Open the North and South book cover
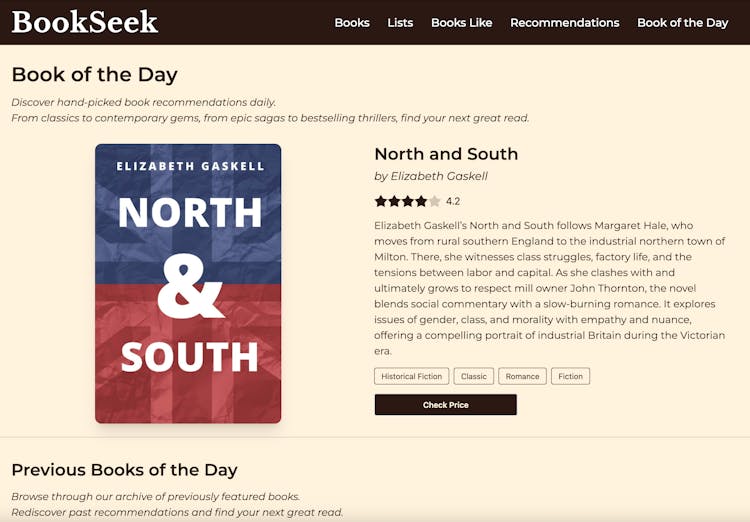The width and height of the screenshot is (750, 522). (x=188, y=283)
